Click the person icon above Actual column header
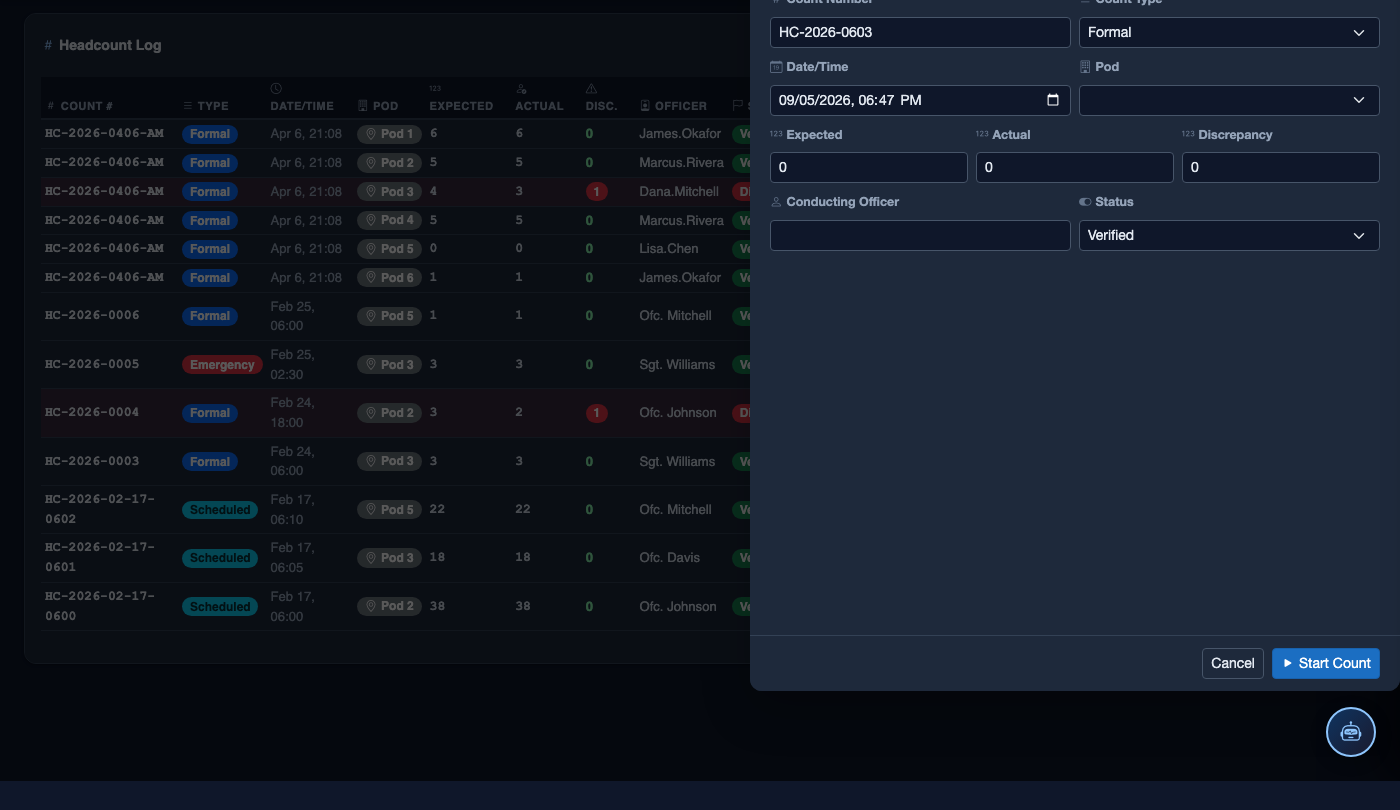The image size is (1400, 810). [x=521, y=89]
